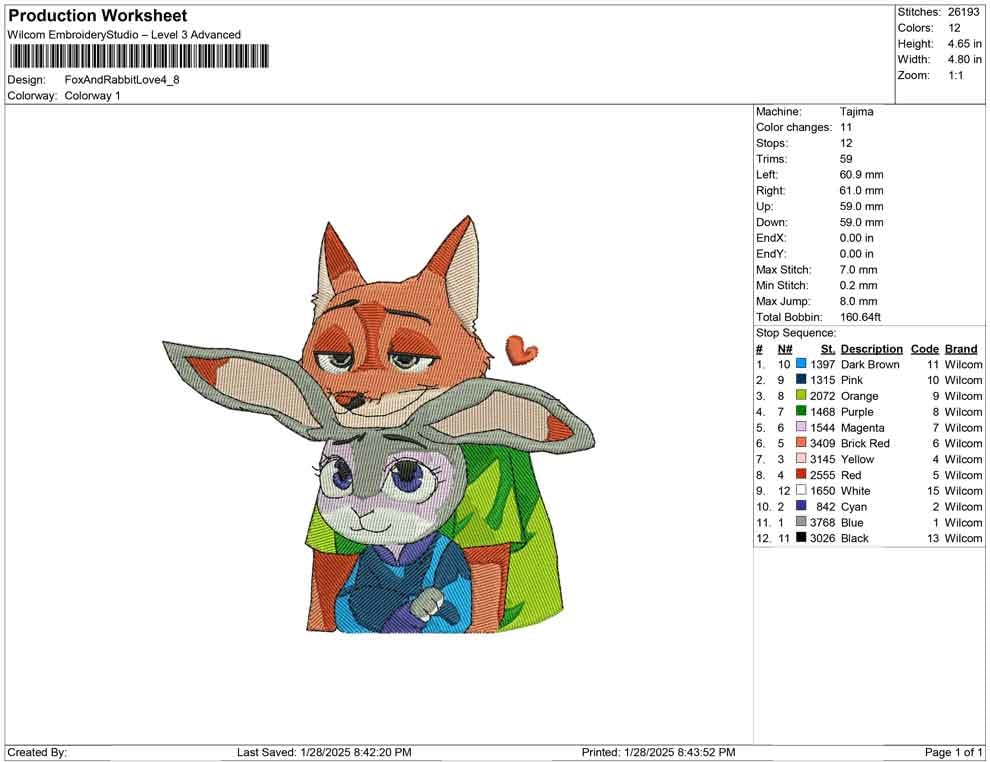Click the Min Stitch value '0.2 mm'

pyautogui.click(x=858, y=285)
